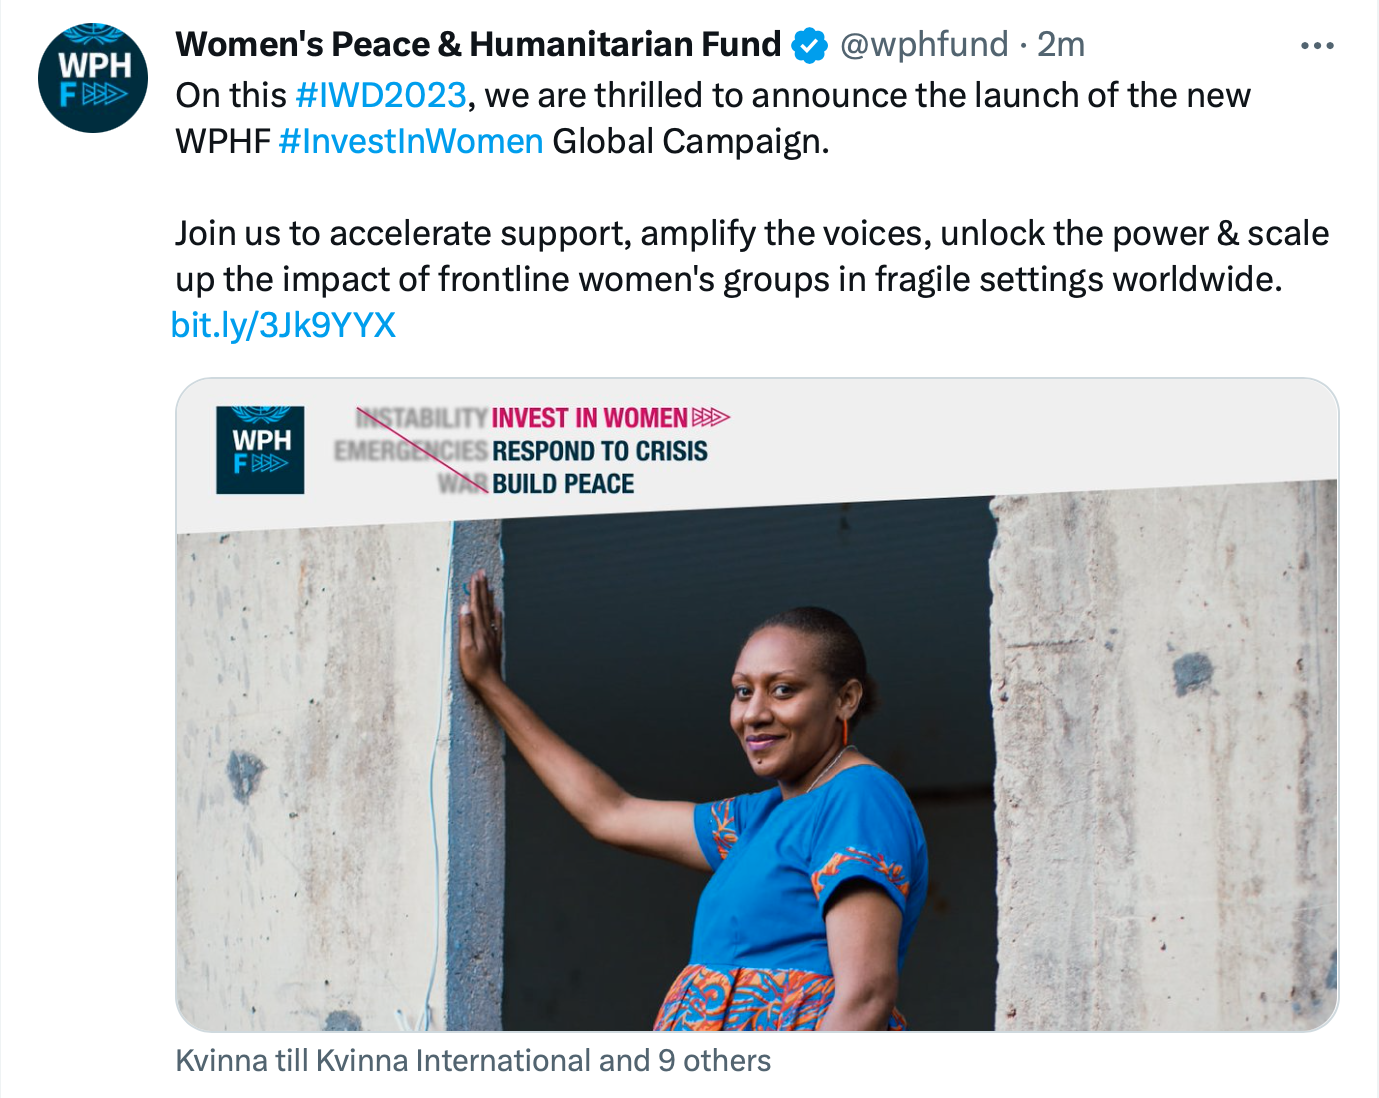This screenshot has height=1098, width=1379.
Task: Click the BUILD PEACE banner text
Action: (563, 484)
